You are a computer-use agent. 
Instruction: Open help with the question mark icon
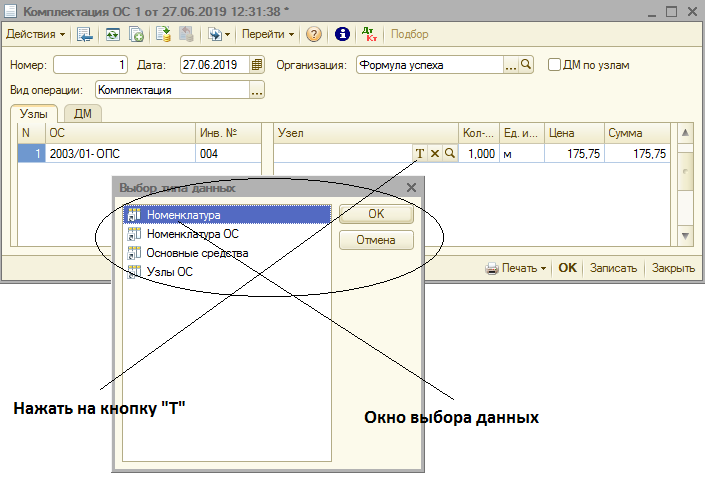(x=314, y=34)
